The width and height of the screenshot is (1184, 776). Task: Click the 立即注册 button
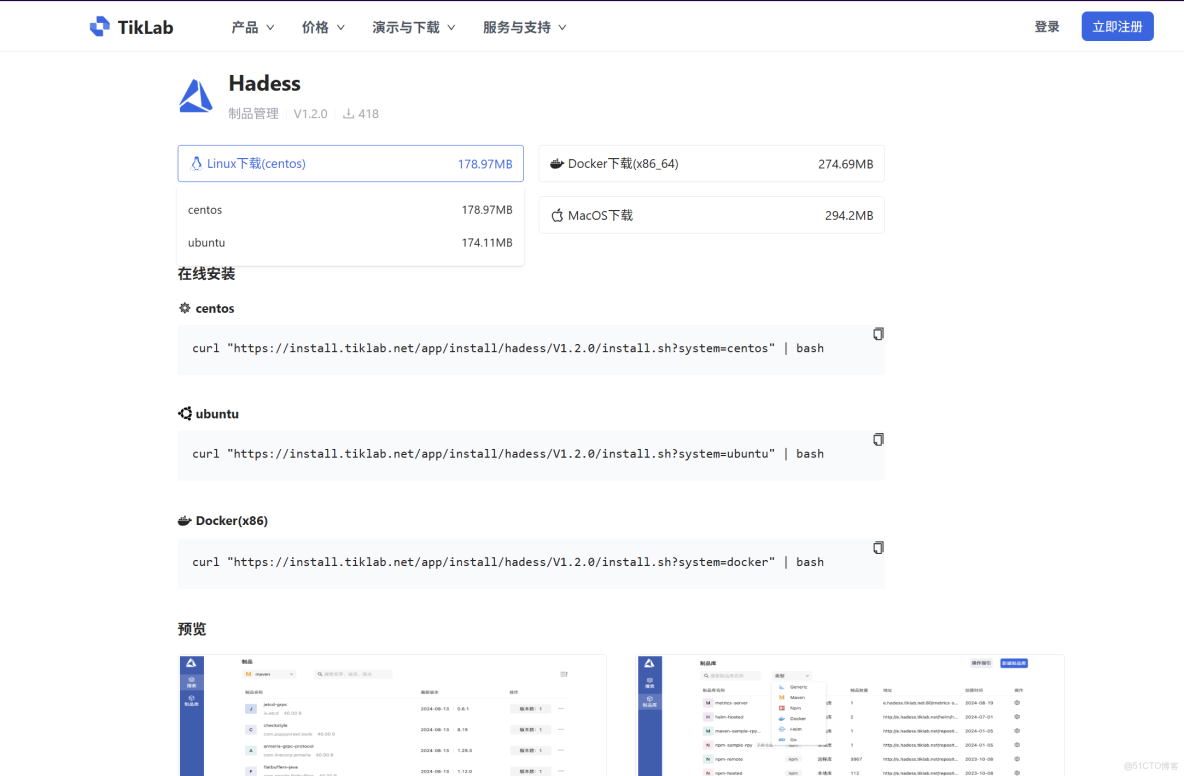[1117, 25]
